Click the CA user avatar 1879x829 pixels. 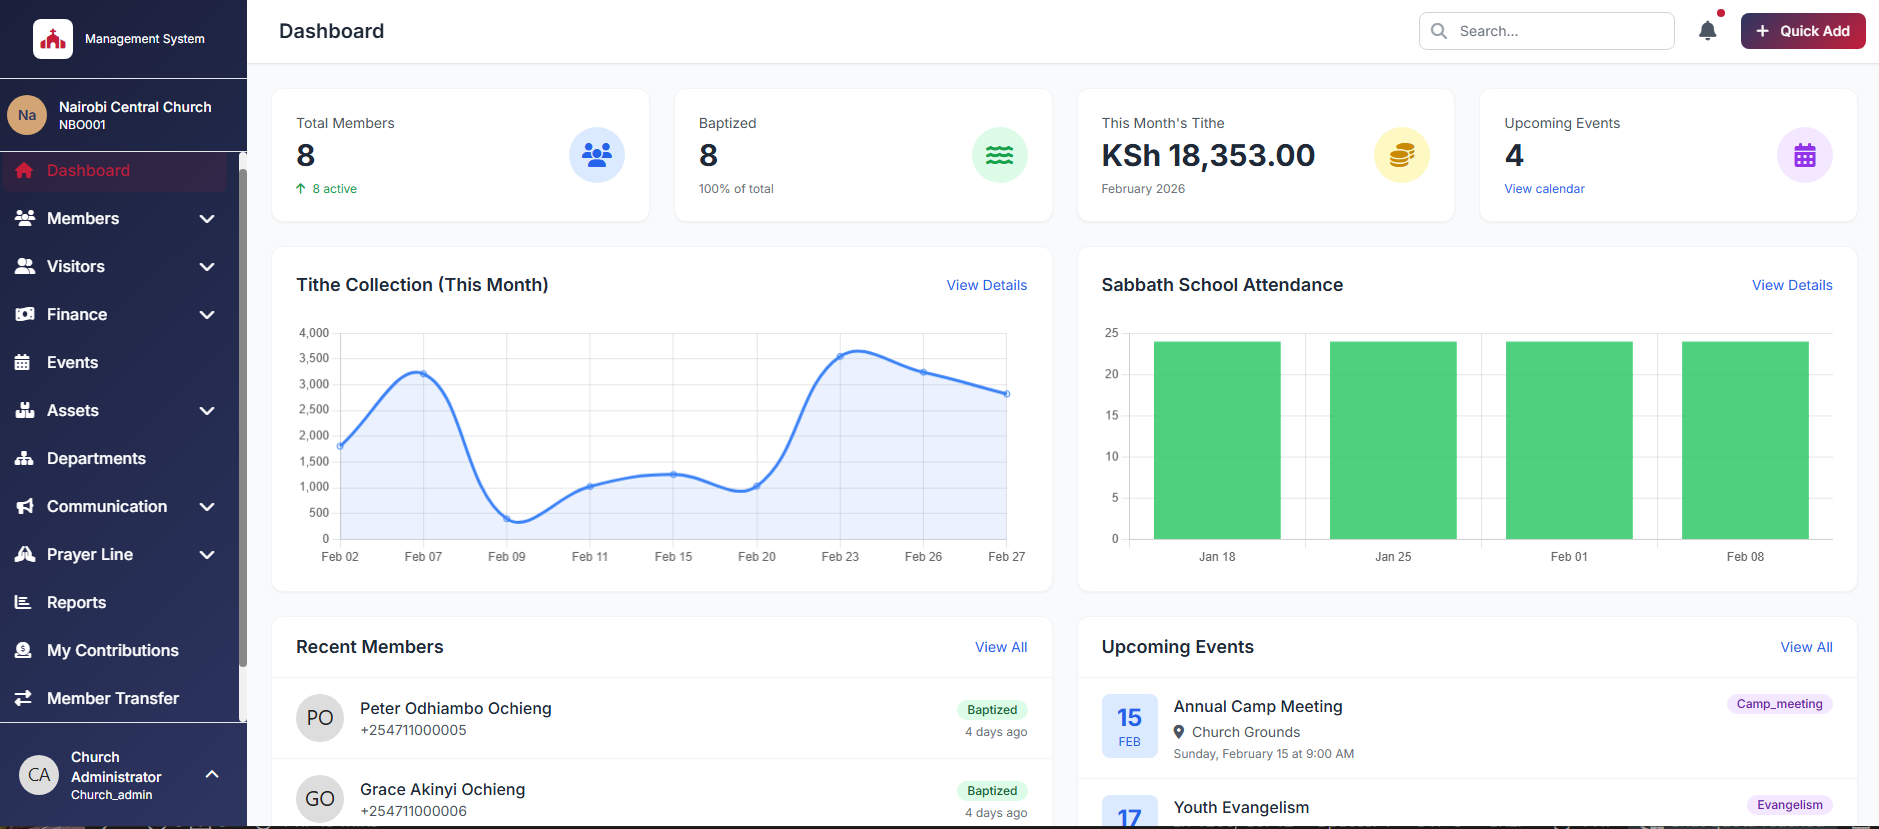(x=39, y=775)
